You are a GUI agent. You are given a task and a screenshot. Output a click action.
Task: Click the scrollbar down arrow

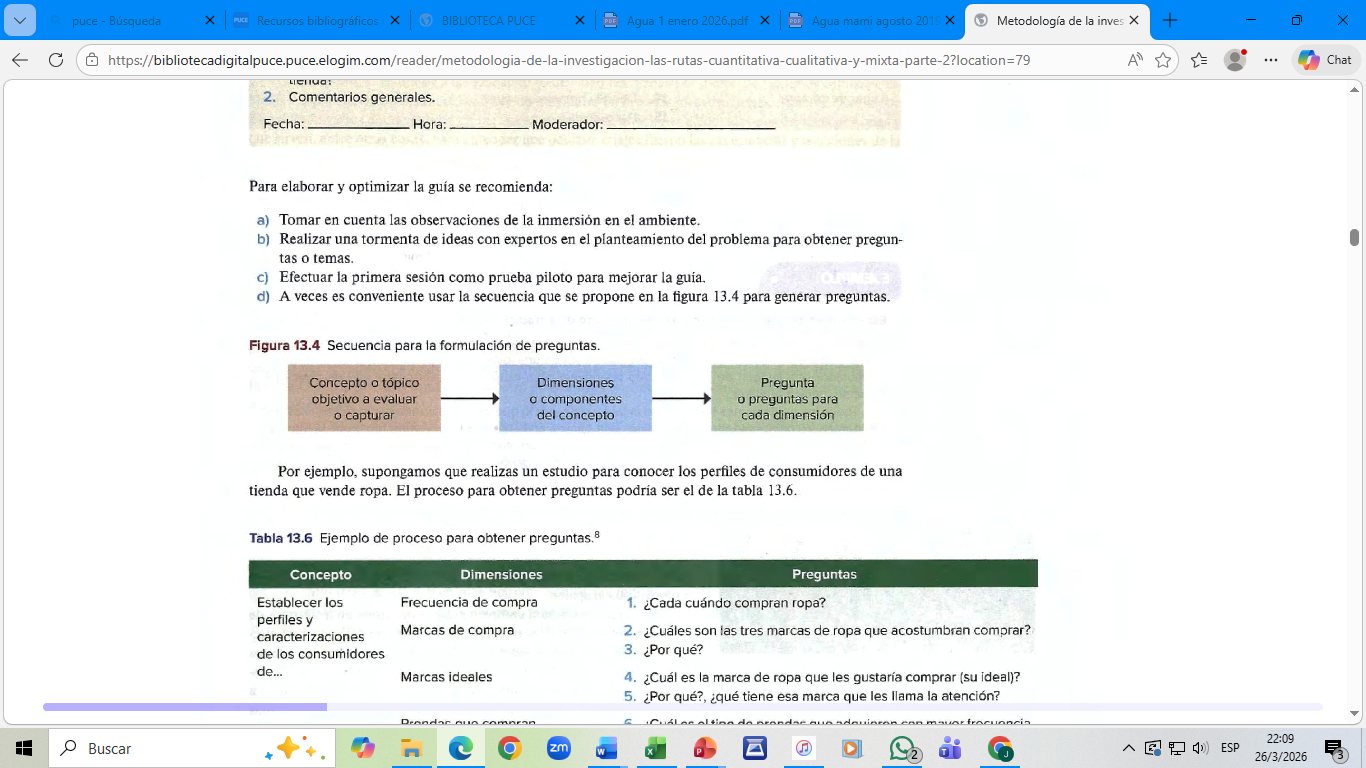pyautogui.click(x=1354, y=713)
